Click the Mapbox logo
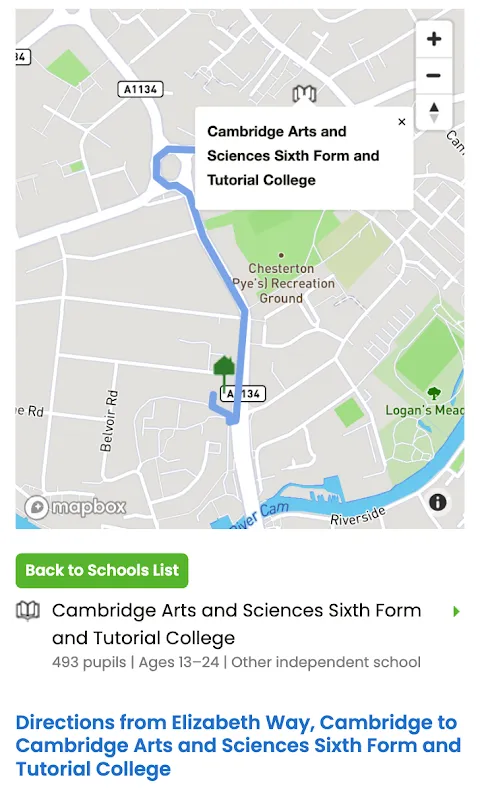 75,507
